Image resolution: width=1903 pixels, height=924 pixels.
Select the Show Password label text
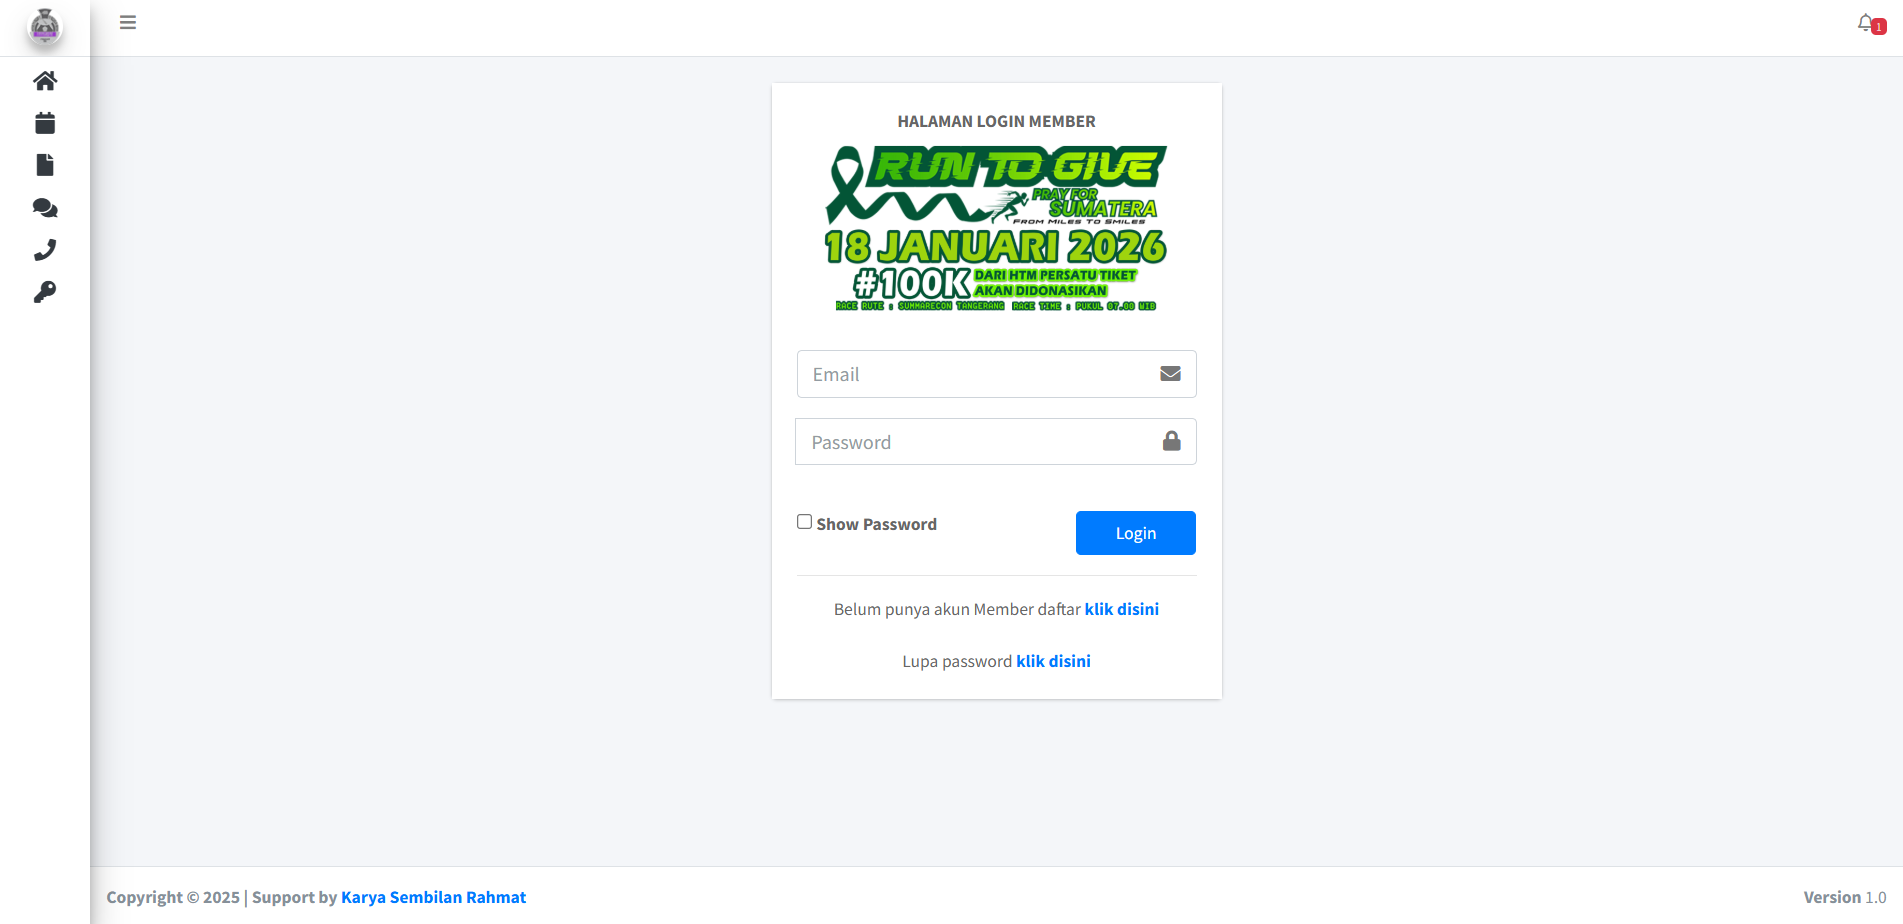coord(876,524)
